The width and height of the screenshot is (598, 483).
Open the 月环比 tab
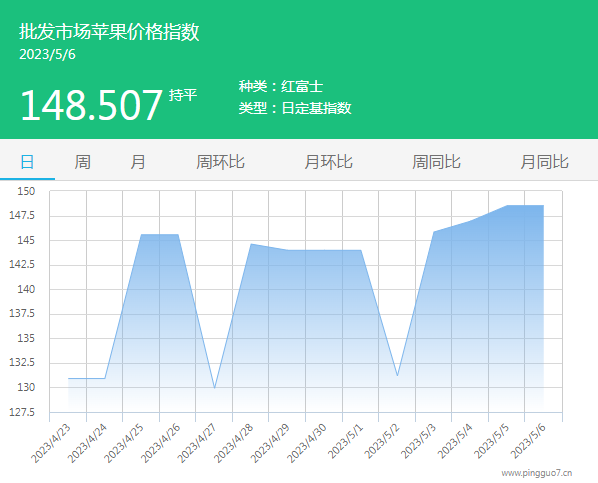(x=328, y=162)
